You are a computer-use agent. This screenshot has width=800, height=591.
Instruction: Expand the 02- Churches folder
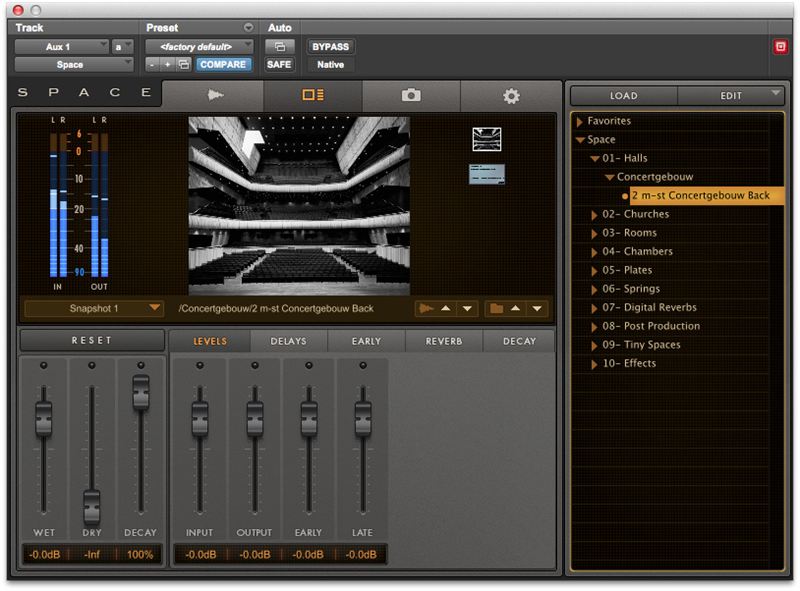pos(594,214)
